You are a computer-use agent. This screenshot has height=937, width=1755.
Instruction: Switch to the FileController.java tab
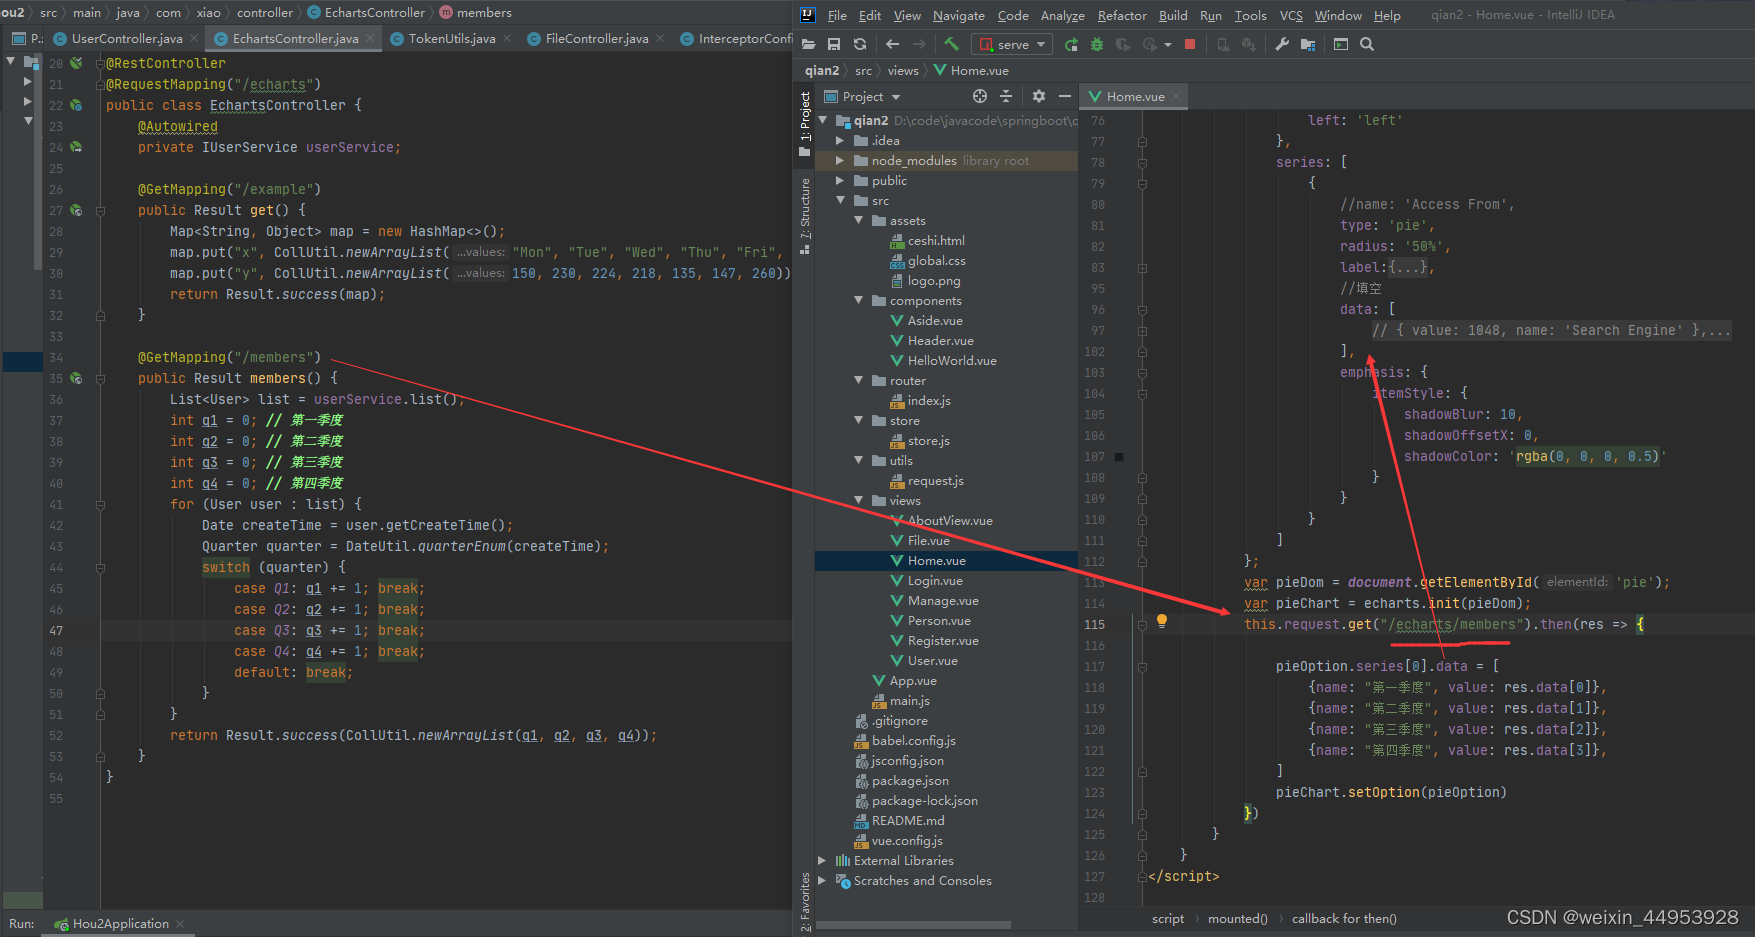coord(597,38)
